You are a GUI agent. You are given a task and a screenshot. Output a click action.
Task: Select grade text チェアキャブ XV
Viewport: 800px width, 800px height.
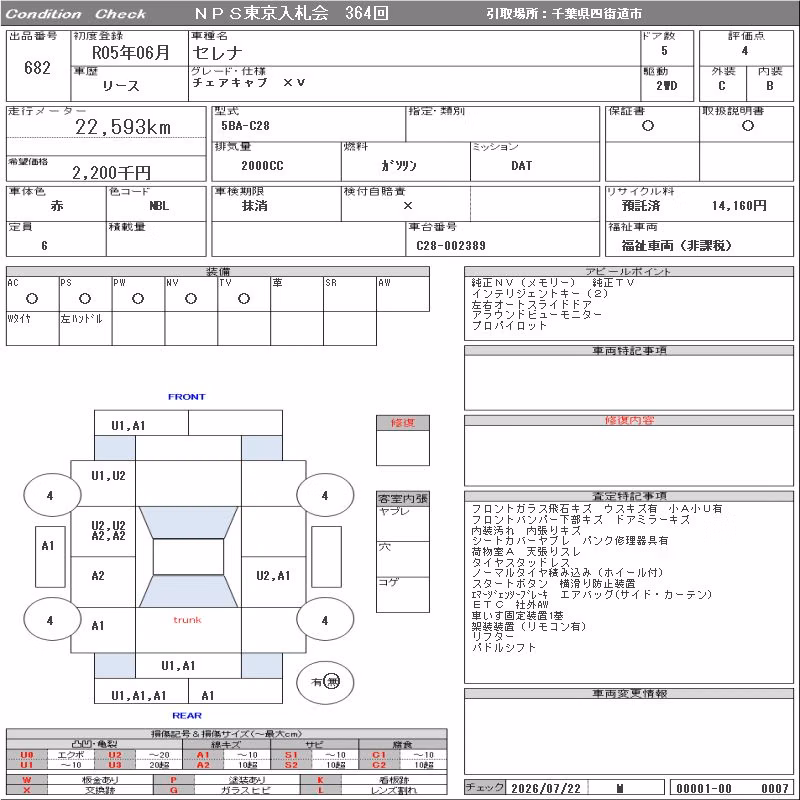click(248, 83)
